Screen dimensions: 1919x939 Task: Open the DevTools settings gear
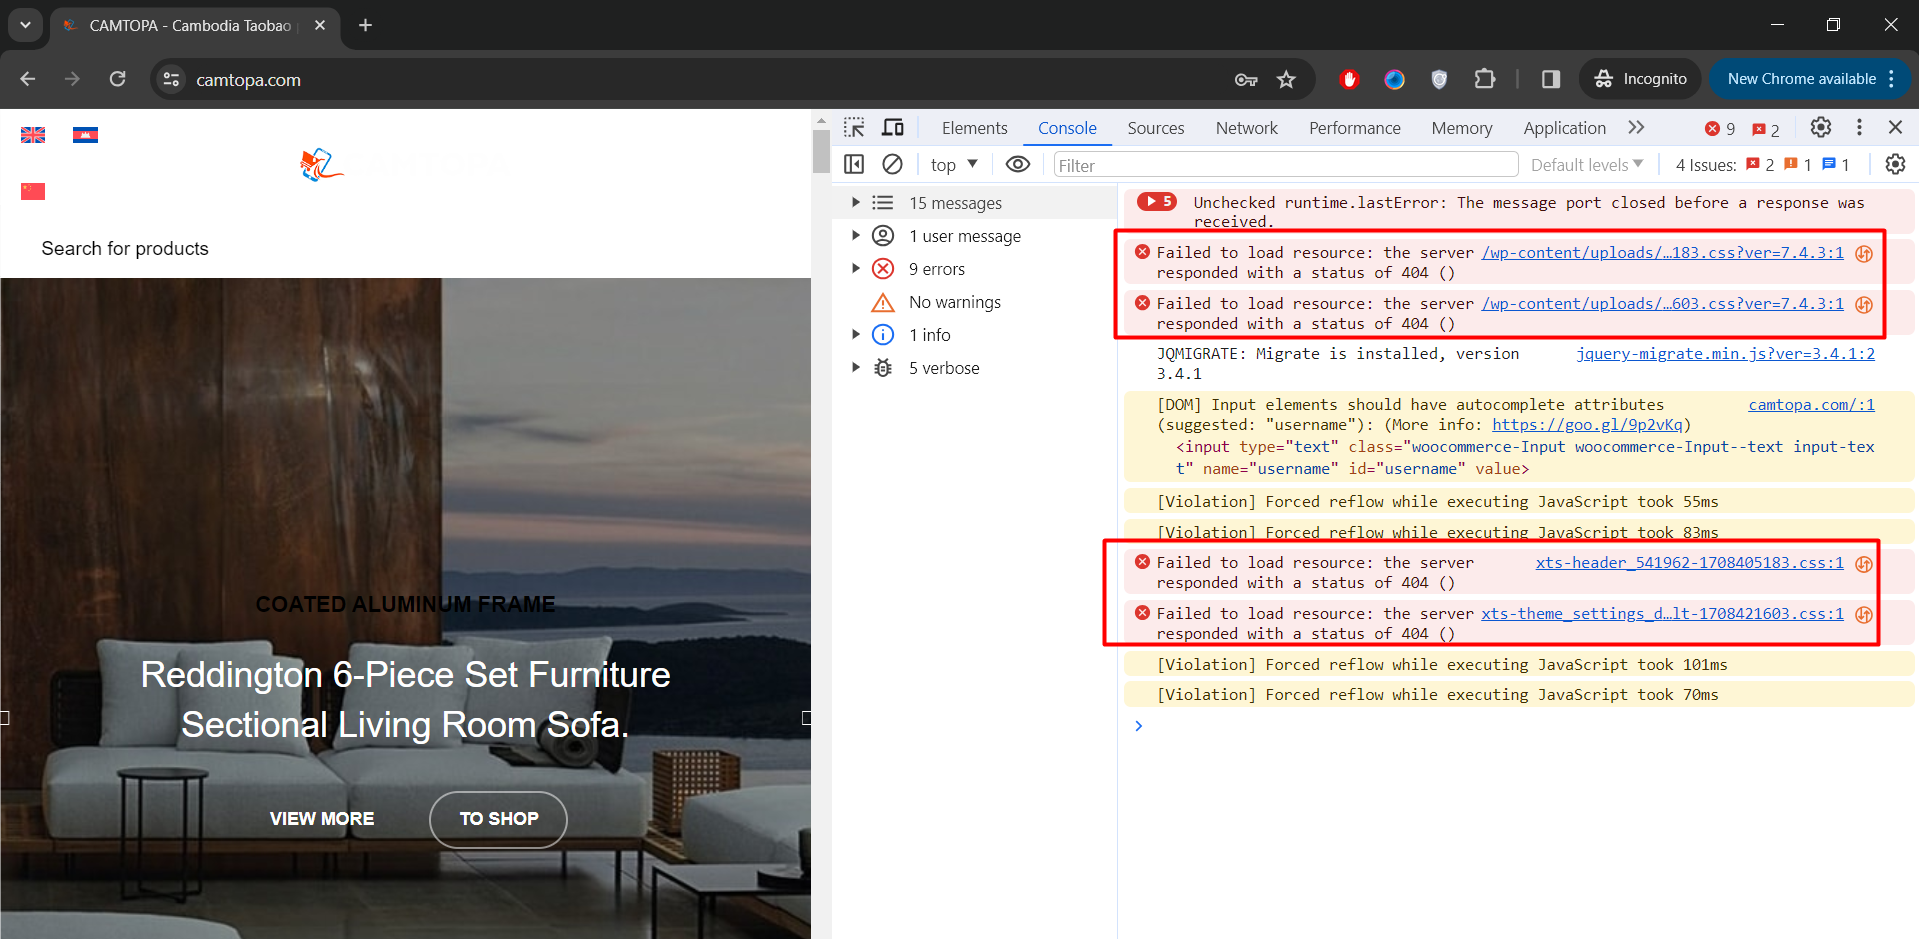[1821, 127]
